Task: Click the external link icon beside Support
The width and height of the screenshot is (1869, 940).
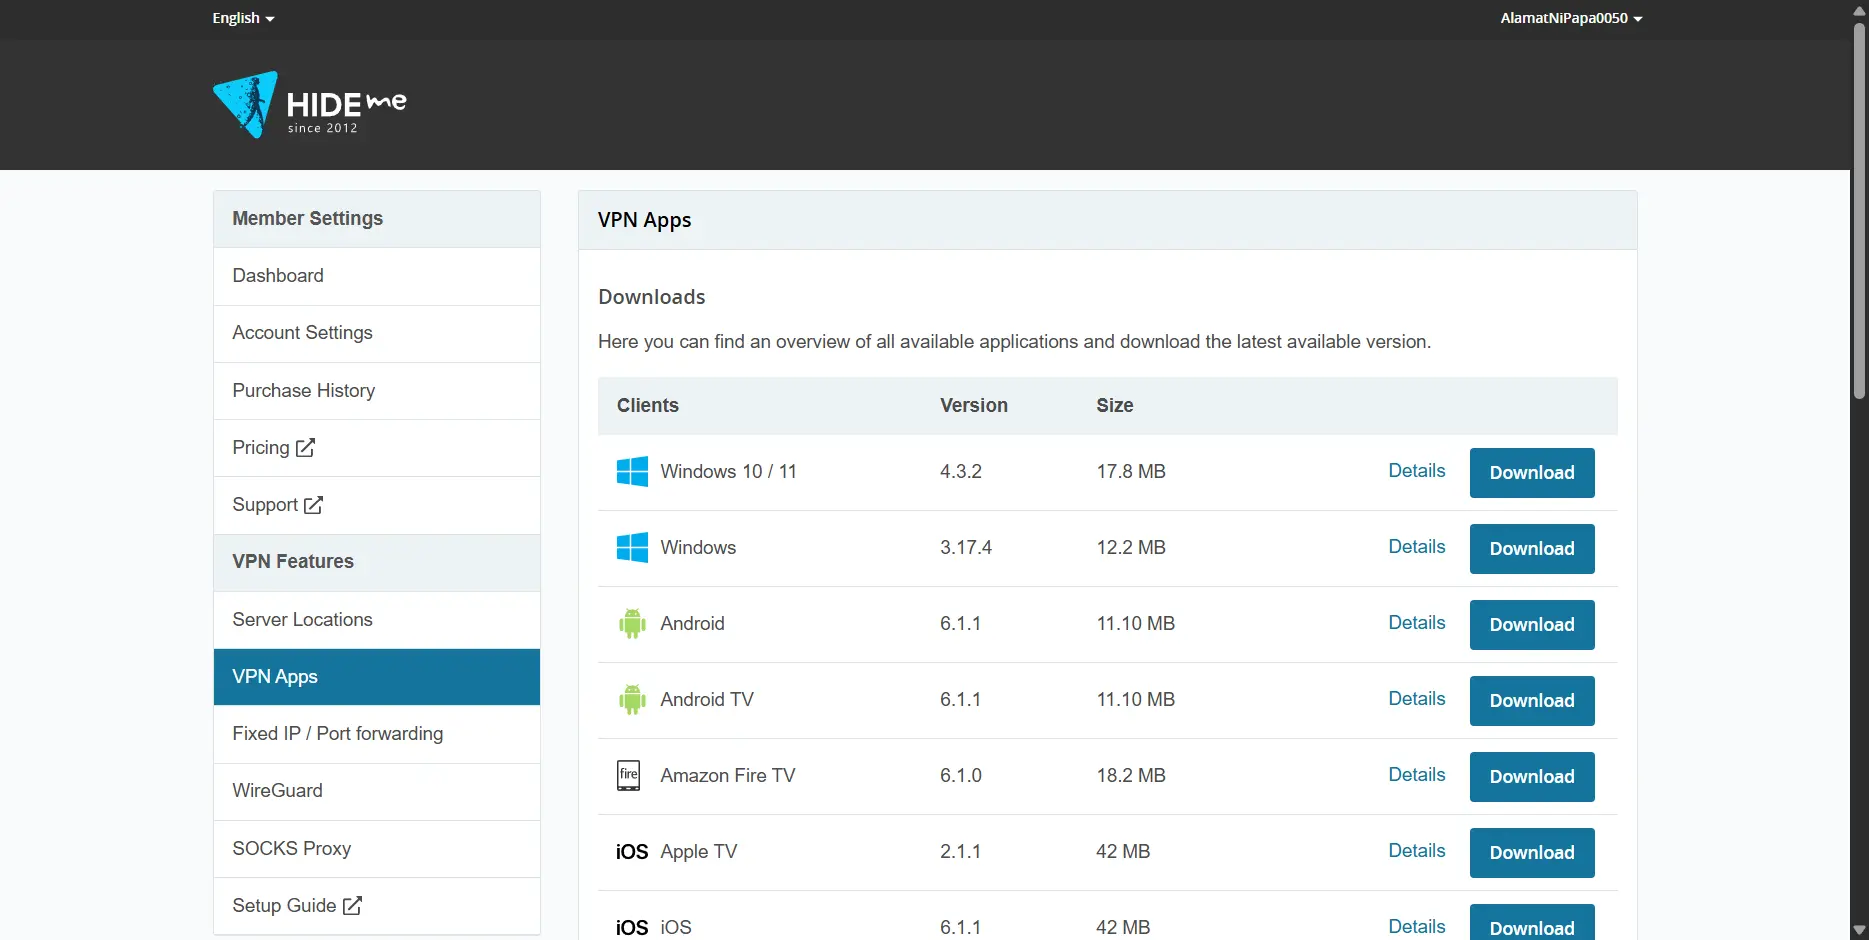Action: tap(314, 505)
